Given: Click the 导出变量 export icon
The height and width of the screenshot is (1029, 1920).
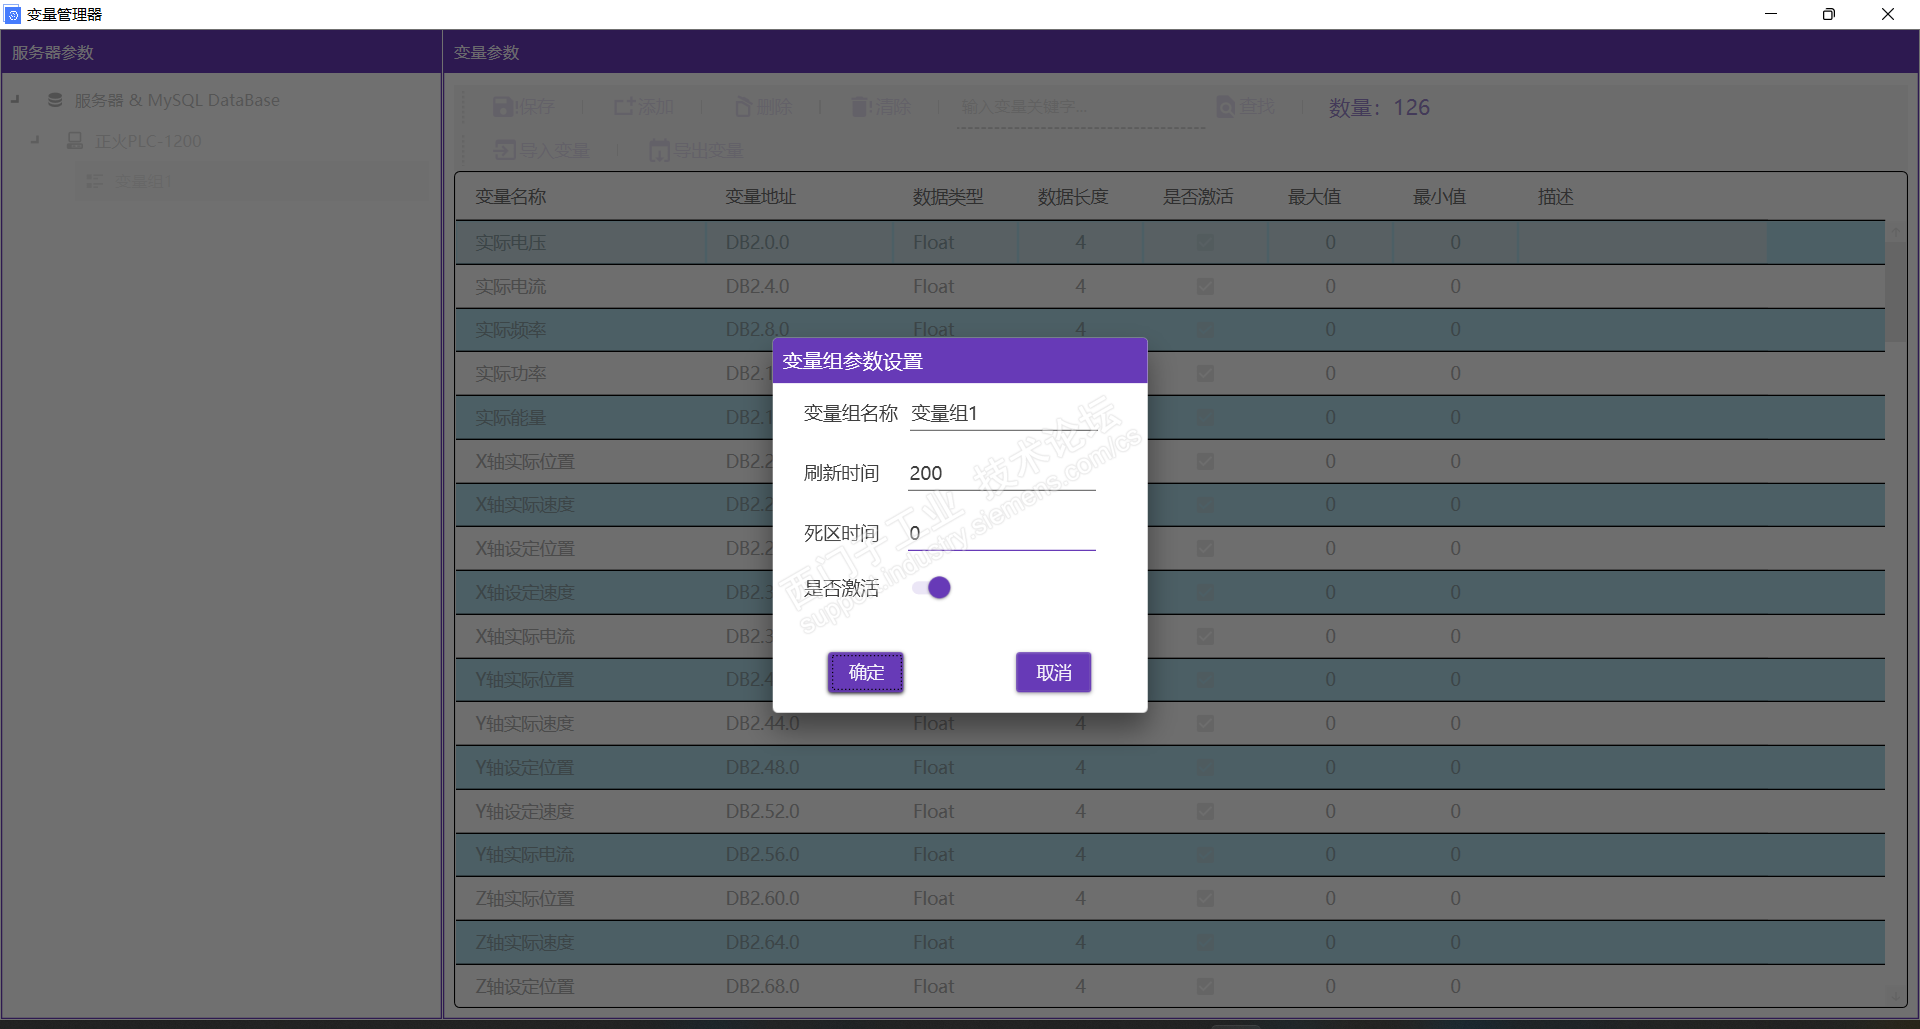Looking at the screenshot, I should pyautogui.click(x=659, y=150).
